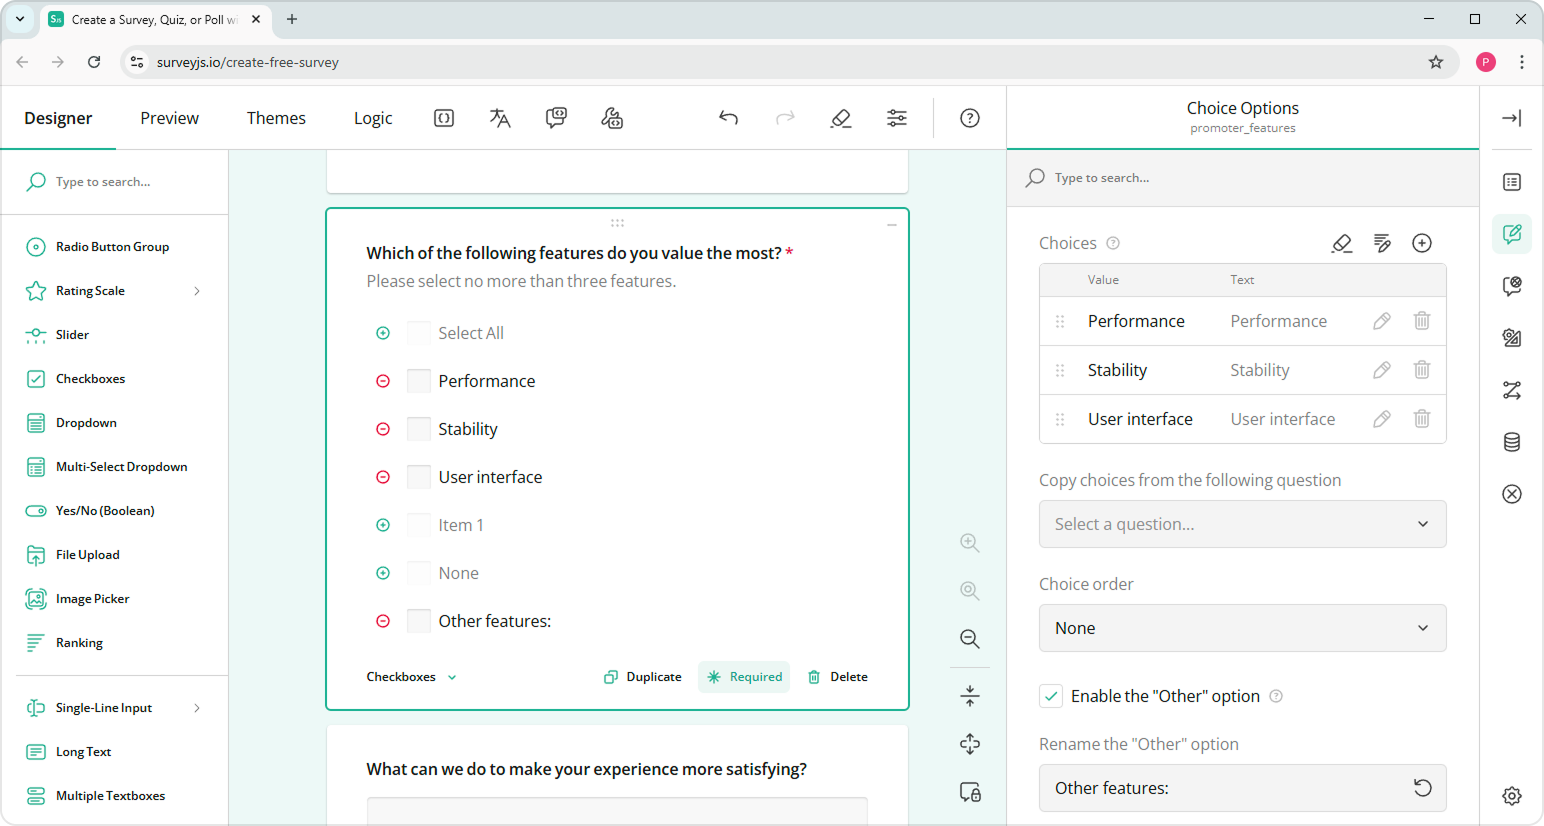The height and width of the screenshot is (826, 1544).
Task: Click the Type to search input field
Action: point(115,181)
